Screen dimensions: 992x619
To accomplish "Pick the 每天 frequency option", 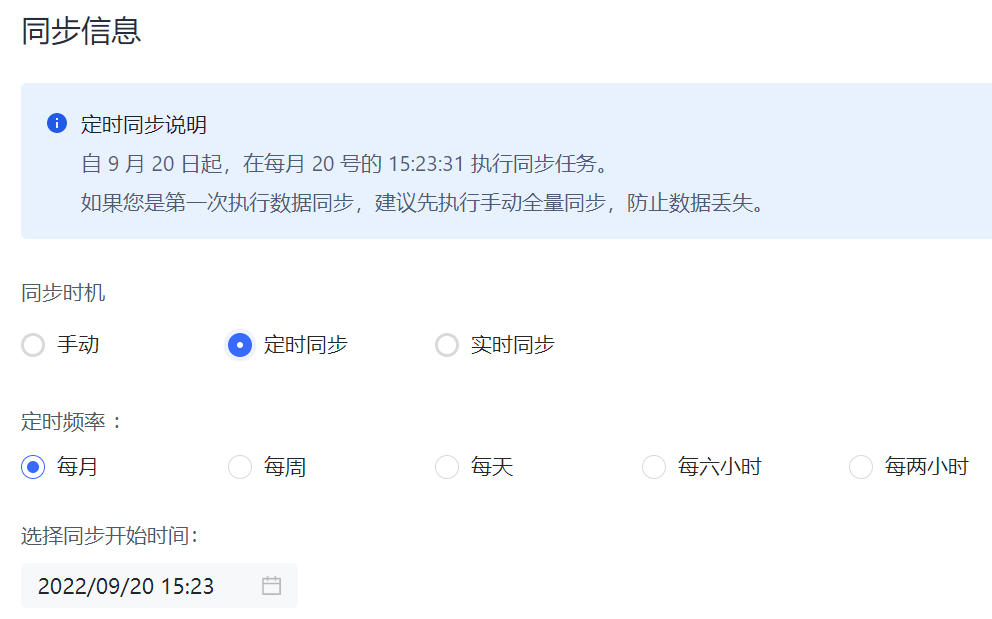I will (447, 467).
